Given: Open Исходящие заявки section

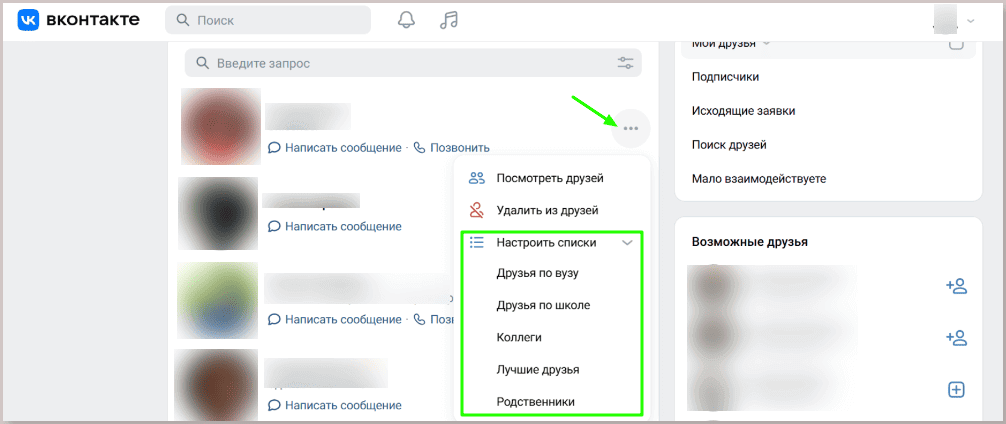Looking at the screenshot, I should [x=744, y=111].
